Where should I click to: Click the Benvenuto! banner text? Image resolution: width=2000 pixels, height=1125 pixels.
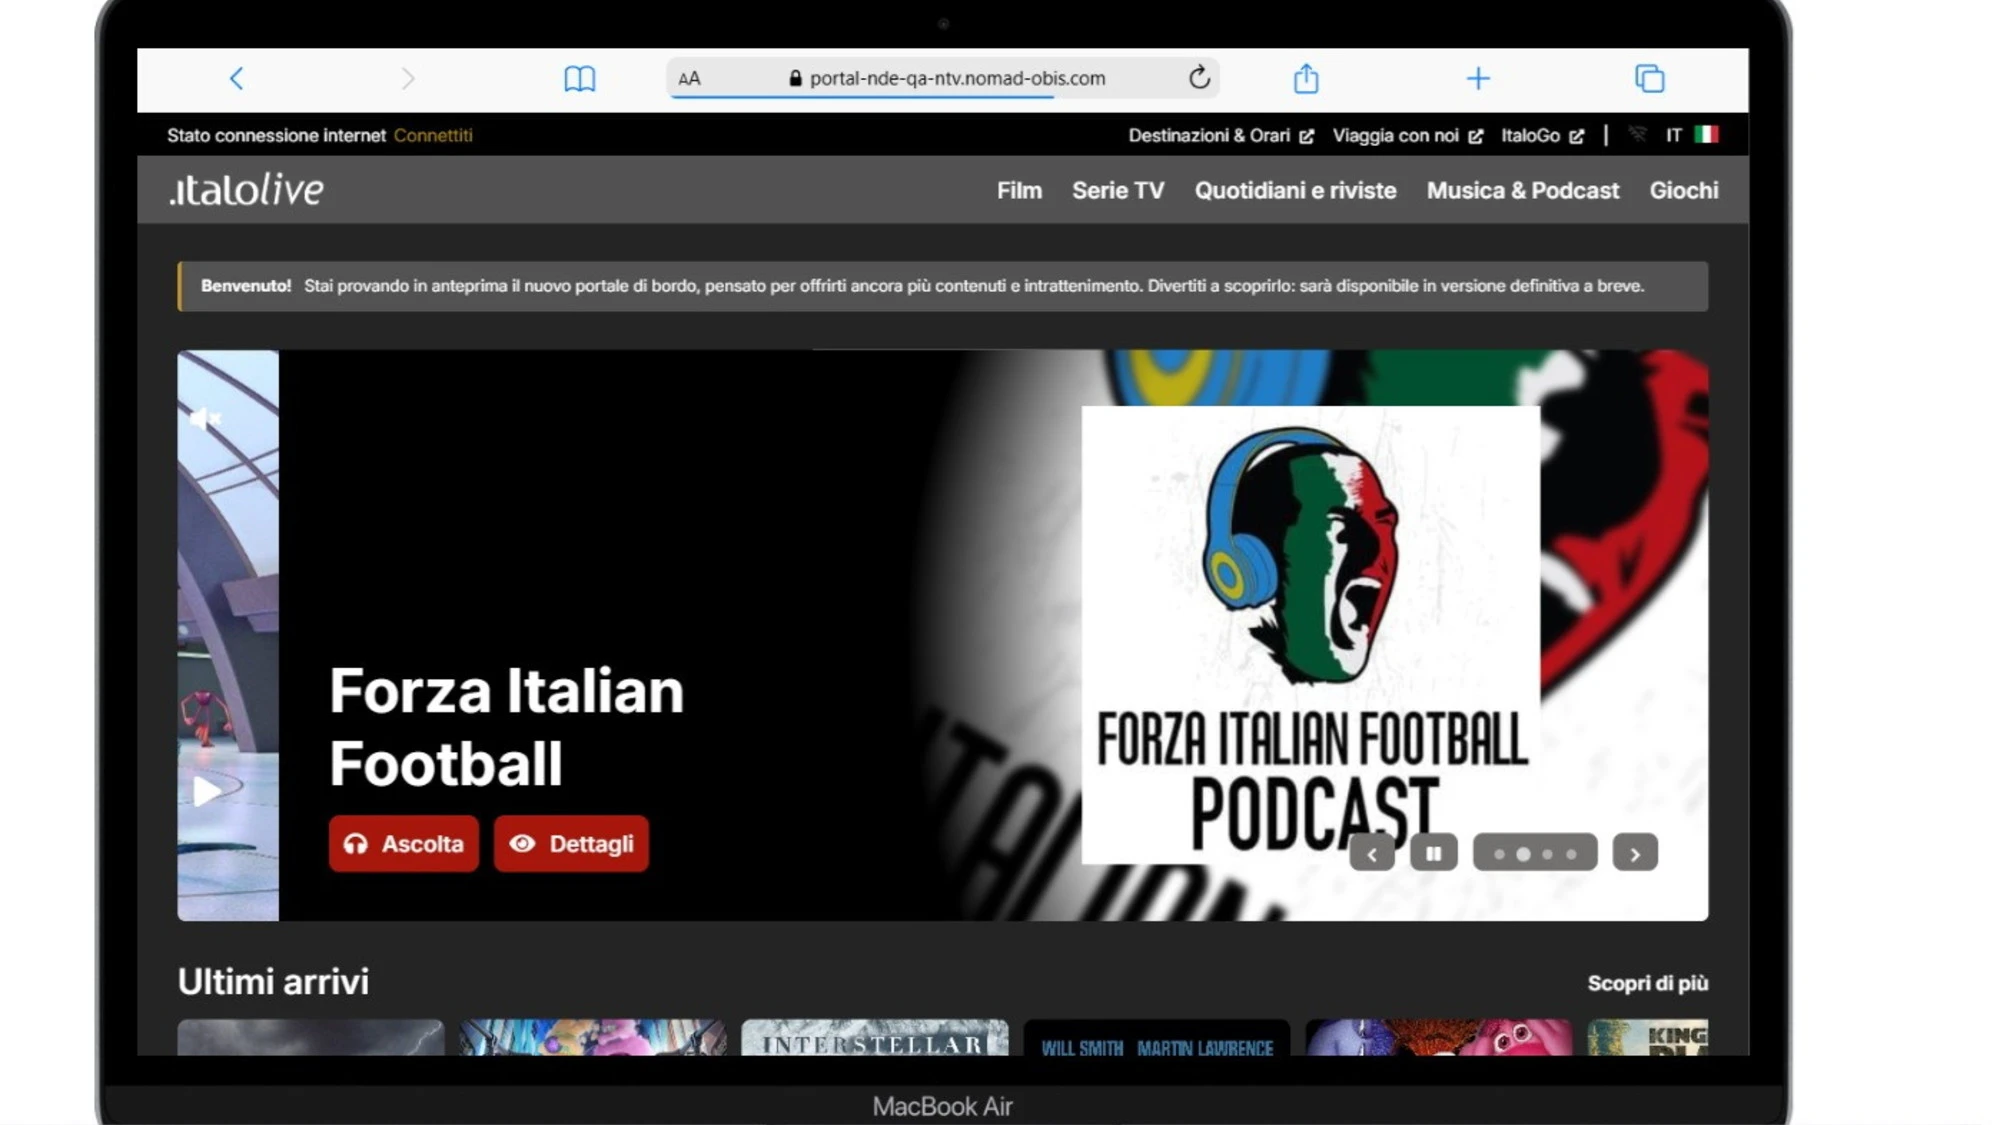[x=246, y=286]
